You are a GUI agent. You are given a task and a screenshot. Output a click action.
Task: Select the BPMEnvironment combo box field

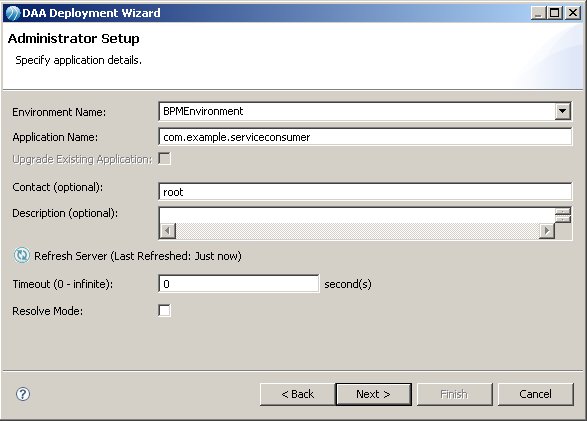pos(365,111)
